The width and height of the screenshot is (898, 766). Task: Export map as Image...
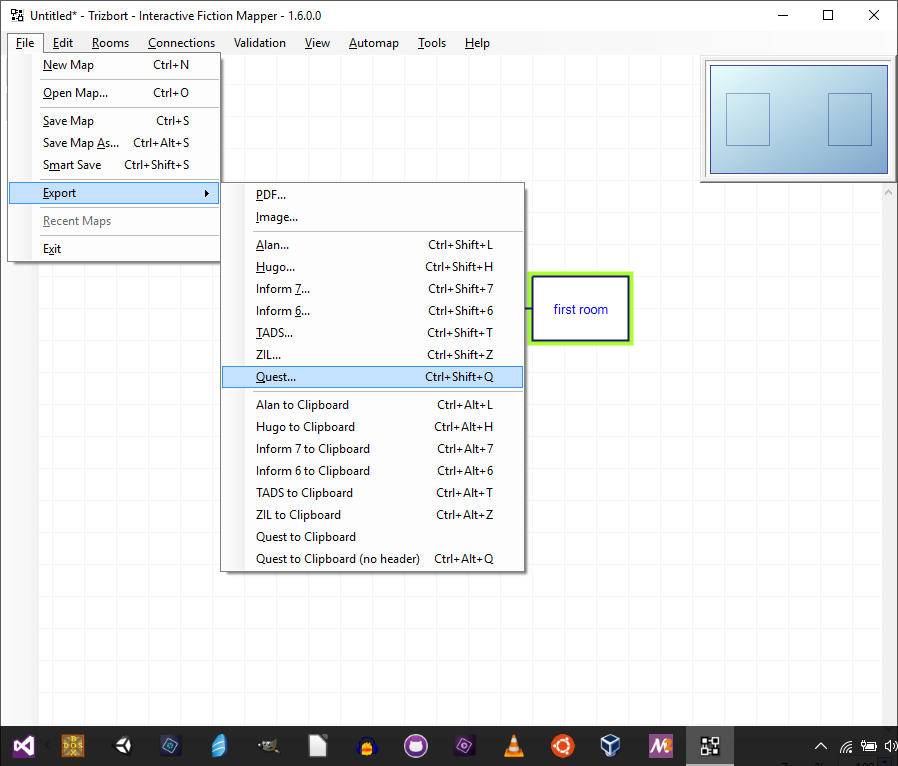coord(372,217)
